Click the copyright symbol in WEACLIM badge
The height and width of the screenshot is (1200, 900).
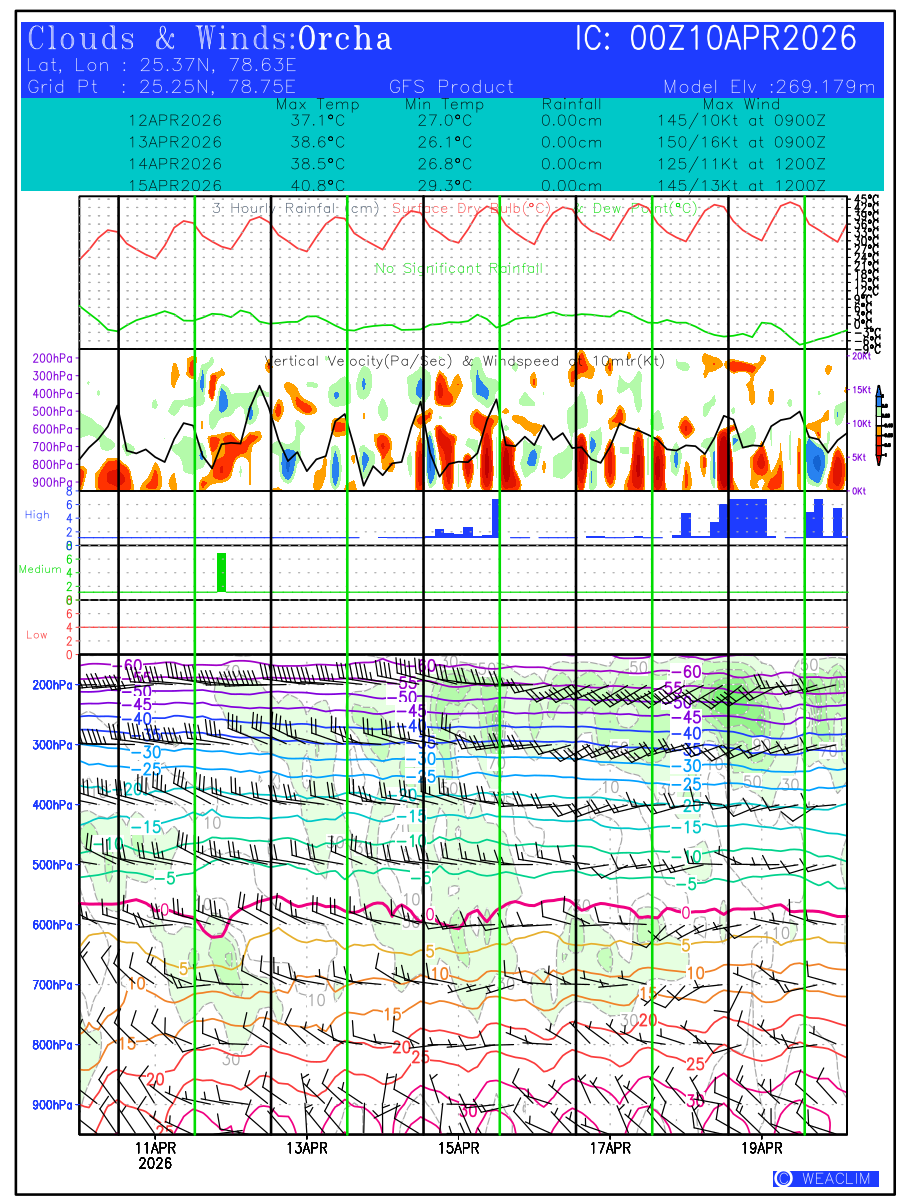(784, 1179)
